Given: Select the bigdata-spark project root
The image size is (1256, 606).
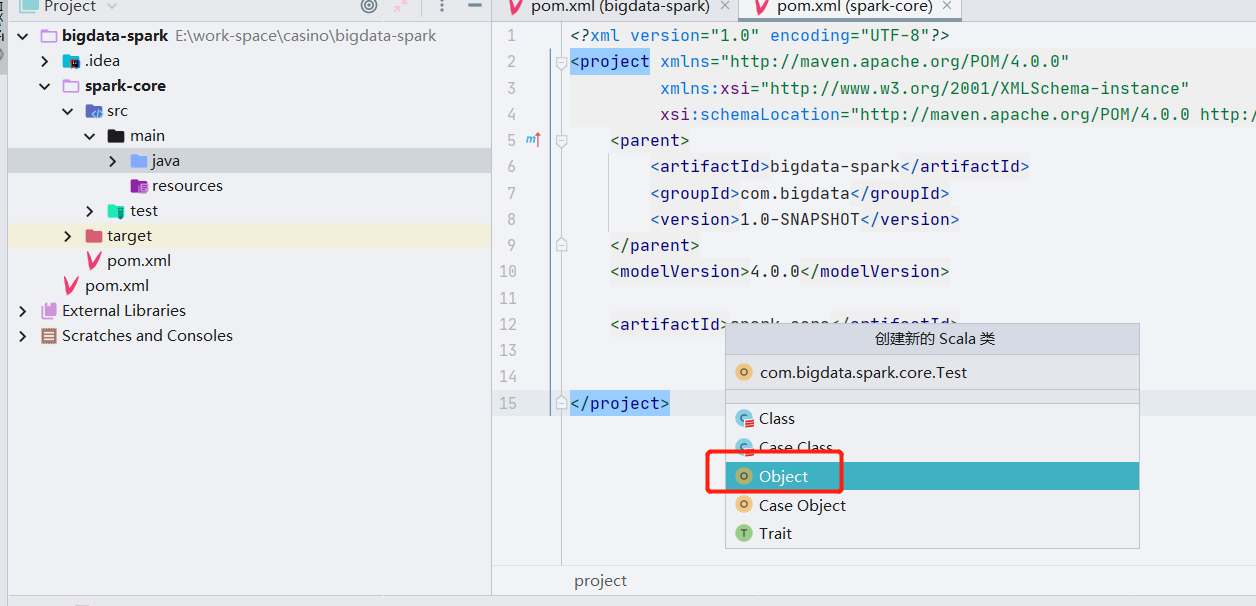Looking at the screenshot, I should click(249, 36).
